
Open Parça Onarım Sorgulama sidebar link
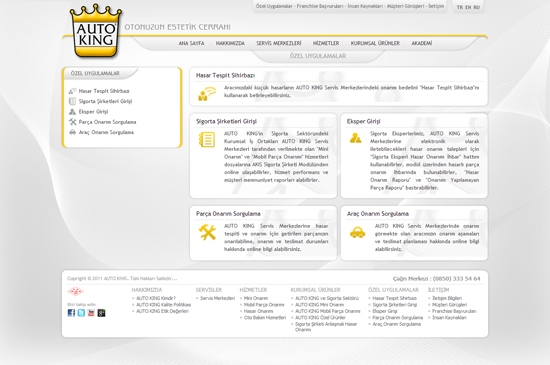[x=107, y=122]
